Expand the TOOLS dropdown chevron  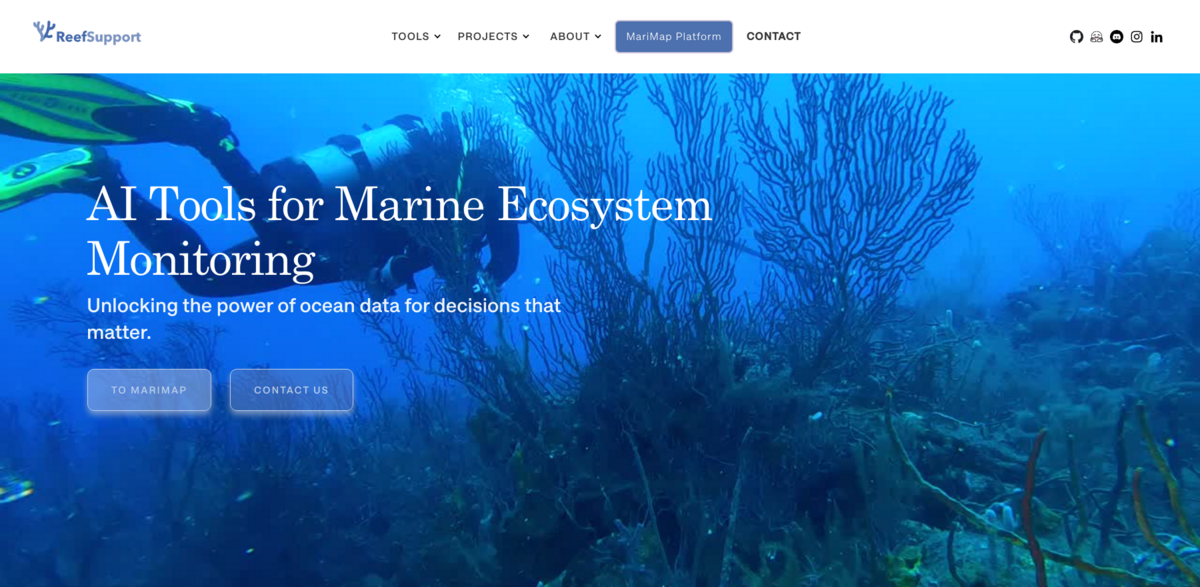point(438,36)
